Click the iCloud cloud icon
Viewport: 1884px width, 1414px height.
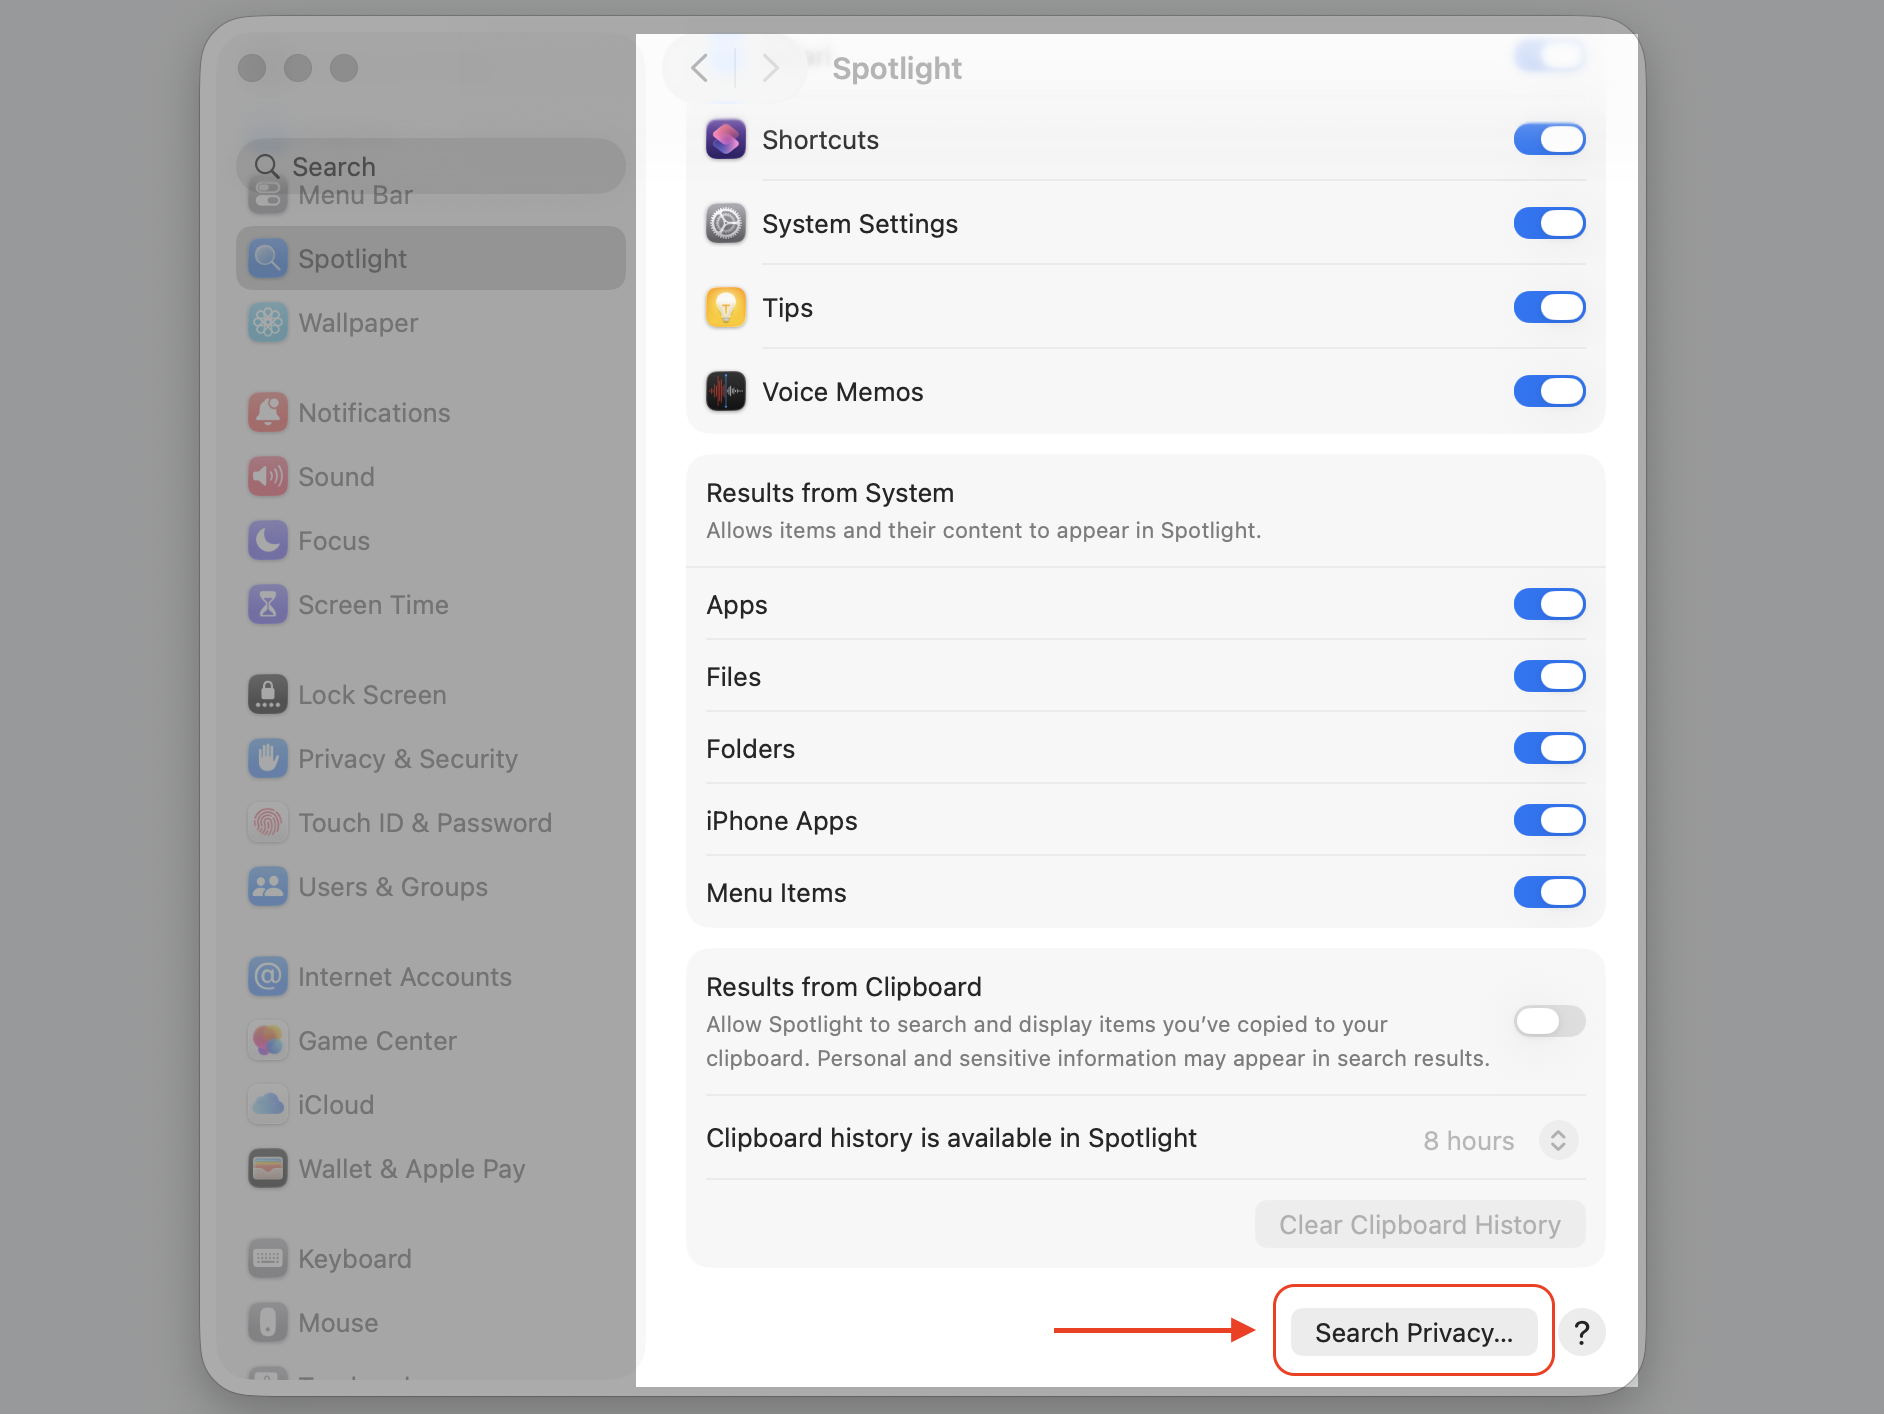[x=268, y=1104]
